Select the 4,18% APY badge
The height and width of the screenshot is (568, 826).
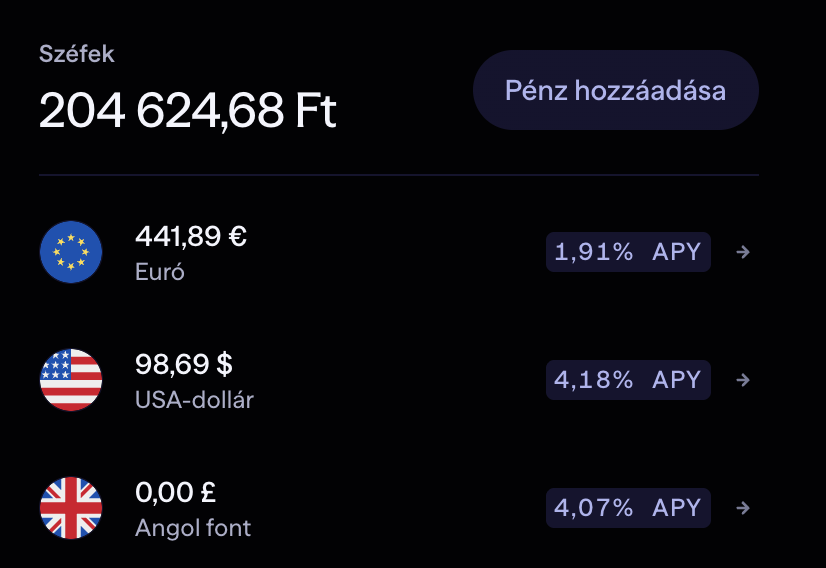pos(628,380)
